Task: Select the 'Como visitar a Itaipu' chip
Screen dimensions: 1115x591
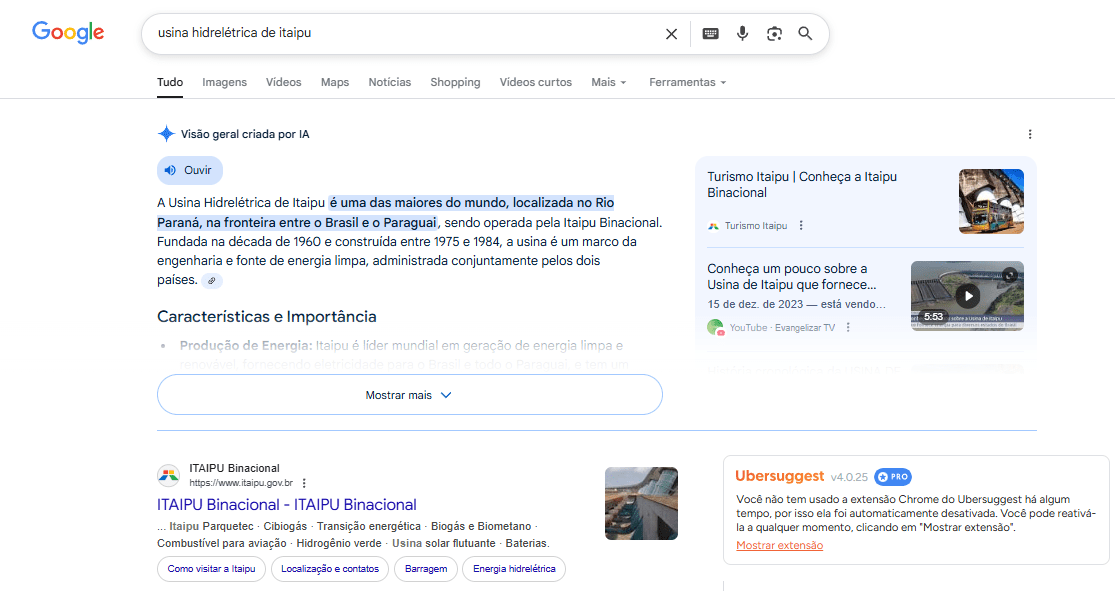Action: click(x=210, y=569)
